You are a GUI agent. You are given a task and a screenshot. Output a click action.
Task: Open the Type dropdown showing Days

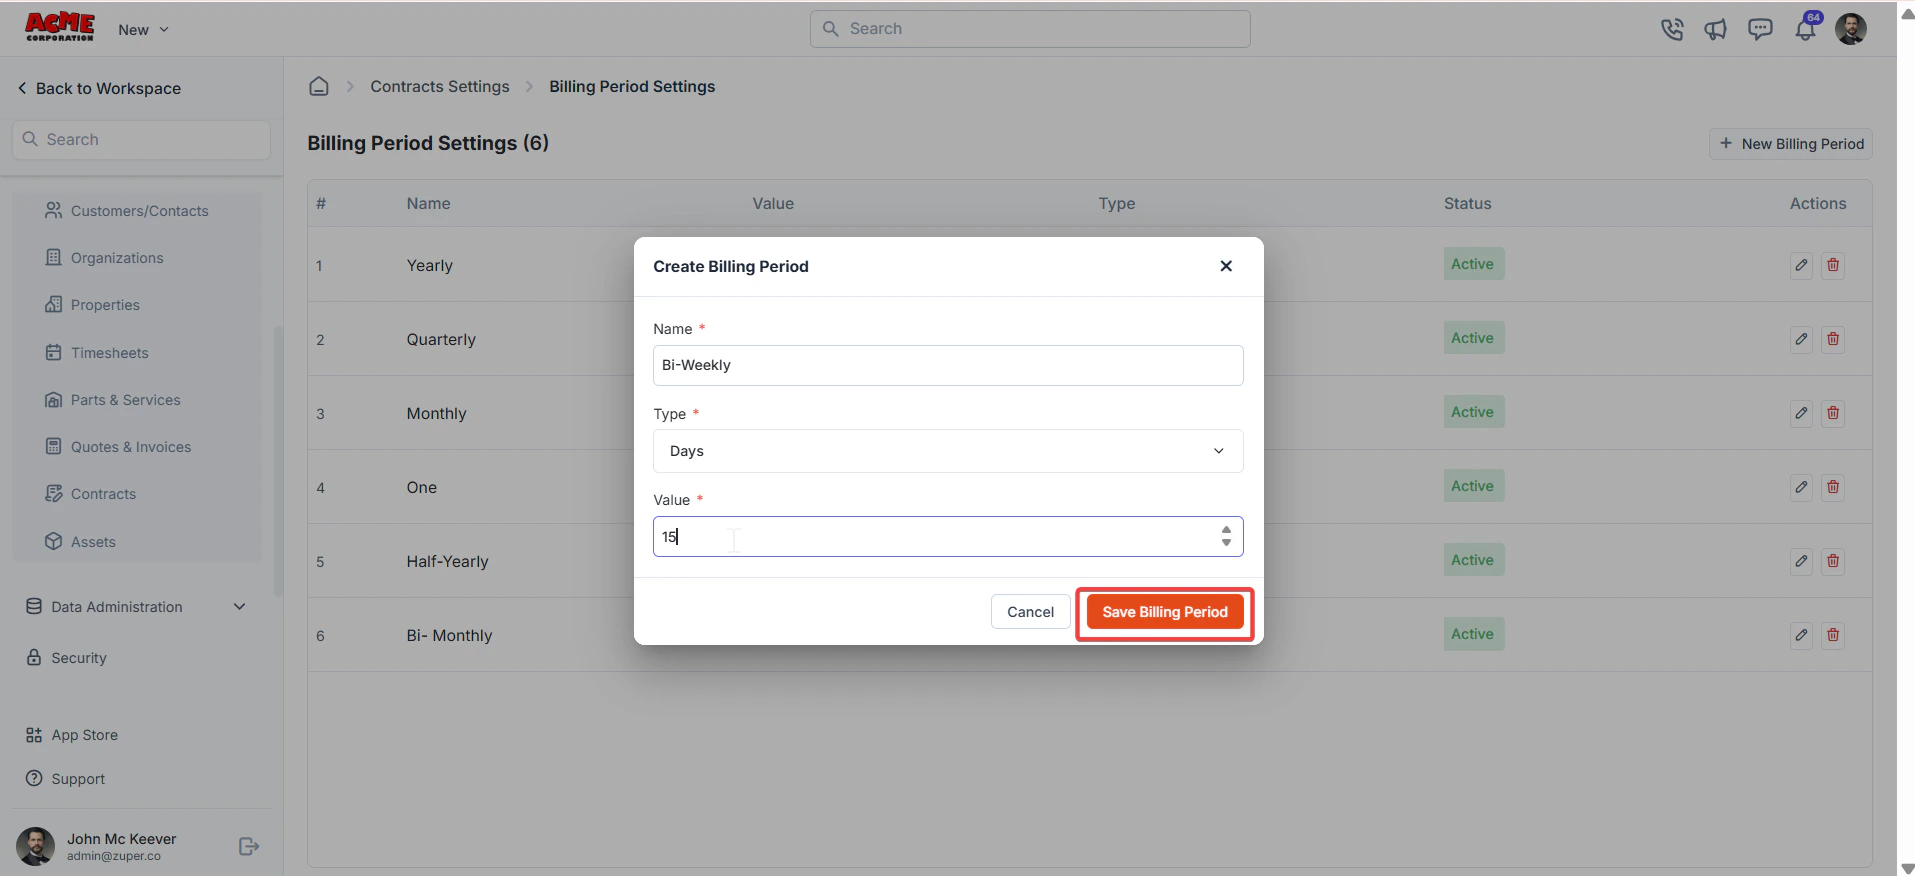[x=948, y=451]
